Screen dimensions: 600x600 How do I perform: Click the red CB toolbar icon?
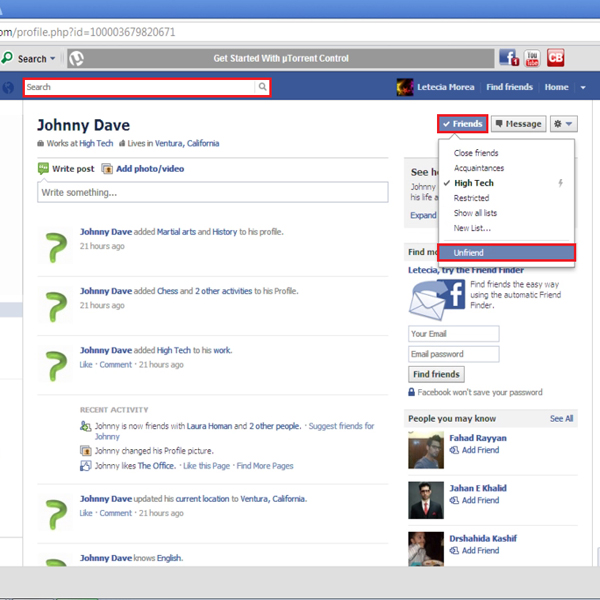pyautogui.click(x=555, y=58)
